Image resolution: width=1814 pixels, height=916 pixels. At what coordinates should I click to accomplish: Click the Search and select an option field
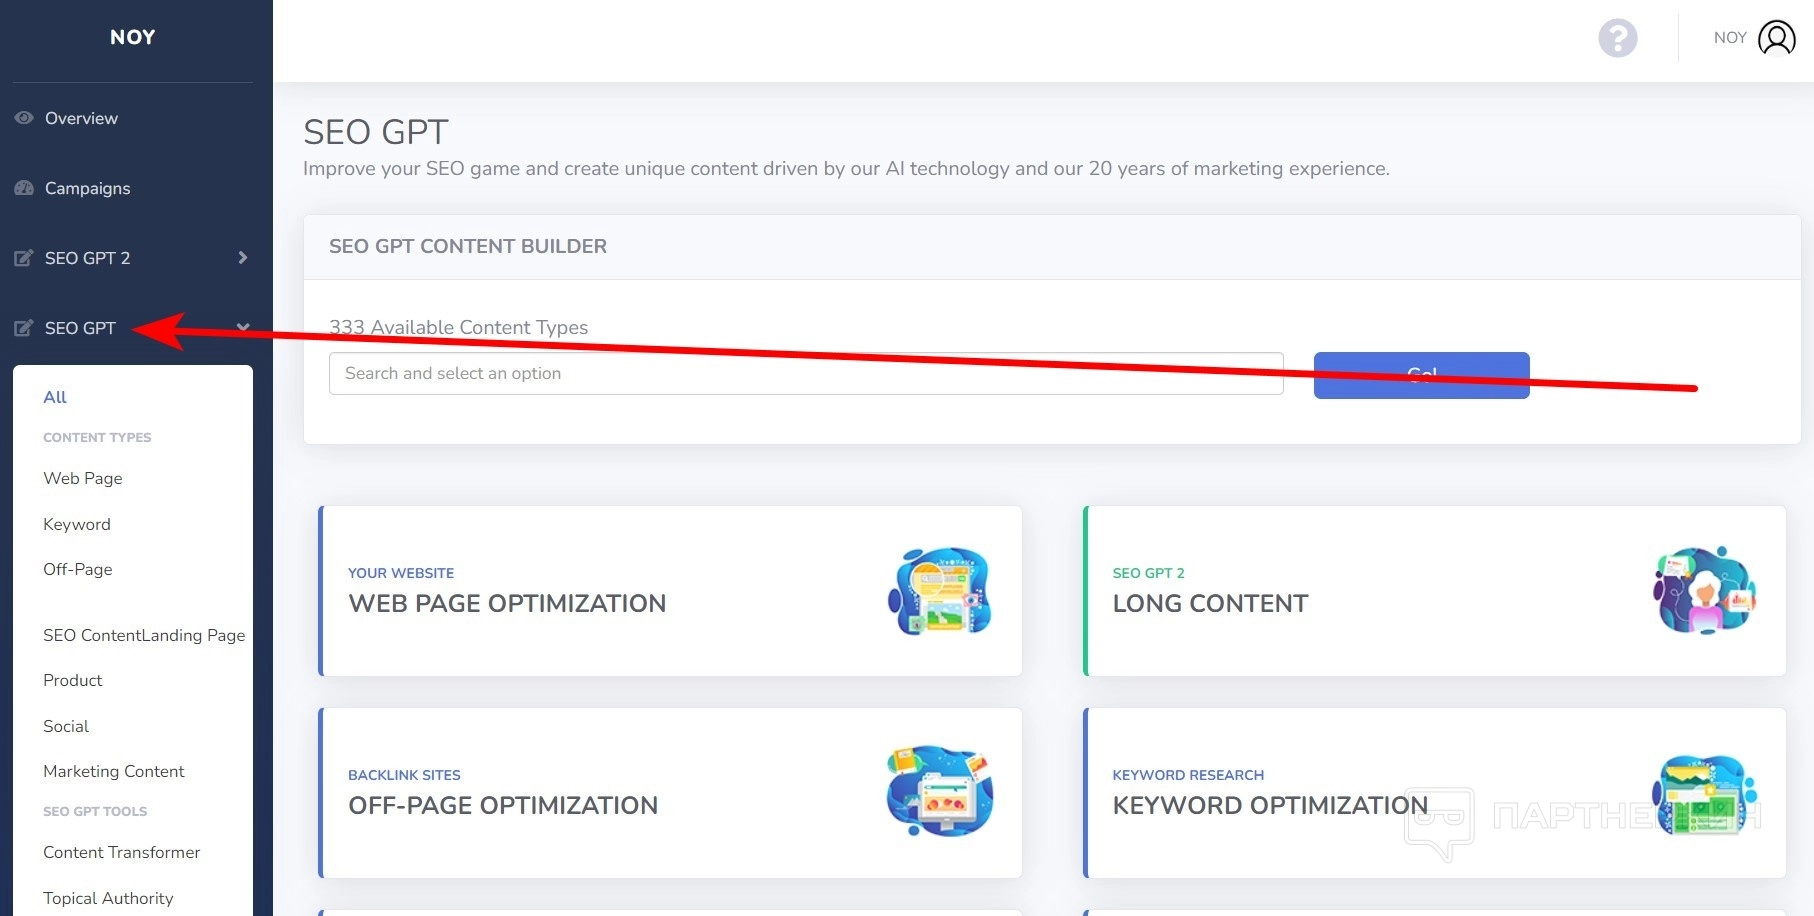point(806,373)
